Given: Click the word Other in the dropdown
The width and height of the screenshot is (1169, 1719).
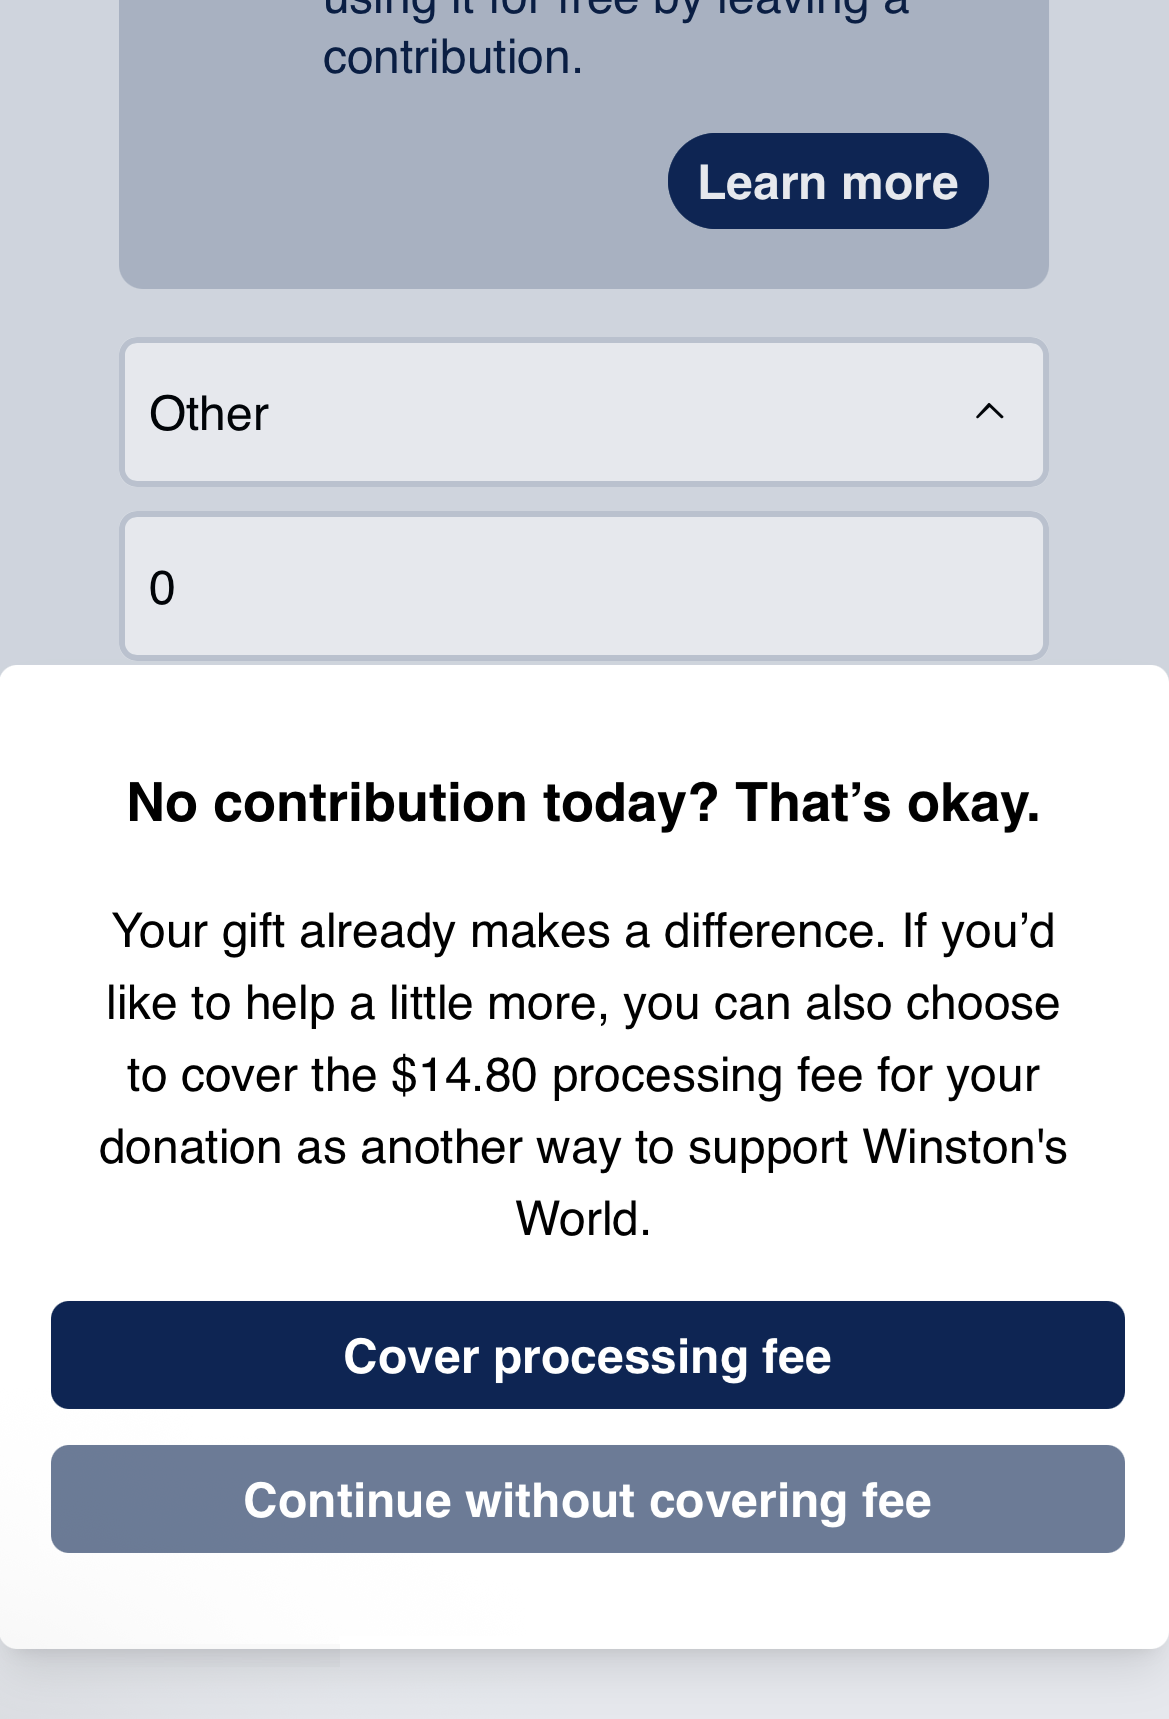Looking at the screenshot, I should (209, 413).
